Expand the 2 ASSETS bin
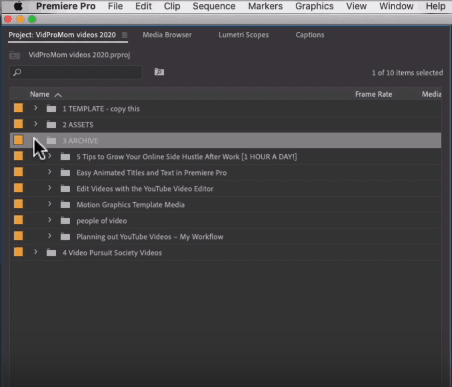This screenshot has width=452, height=387. point(36,124)
